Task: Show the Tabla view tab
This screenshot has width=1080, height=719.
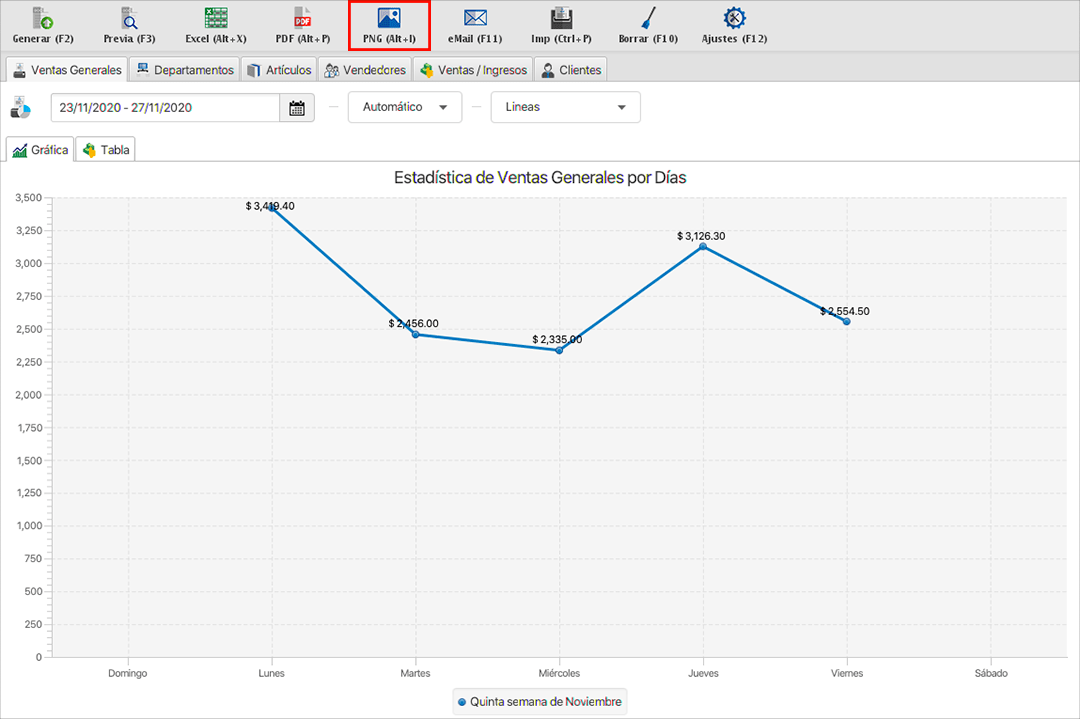Action: click(x=107, y=150)
